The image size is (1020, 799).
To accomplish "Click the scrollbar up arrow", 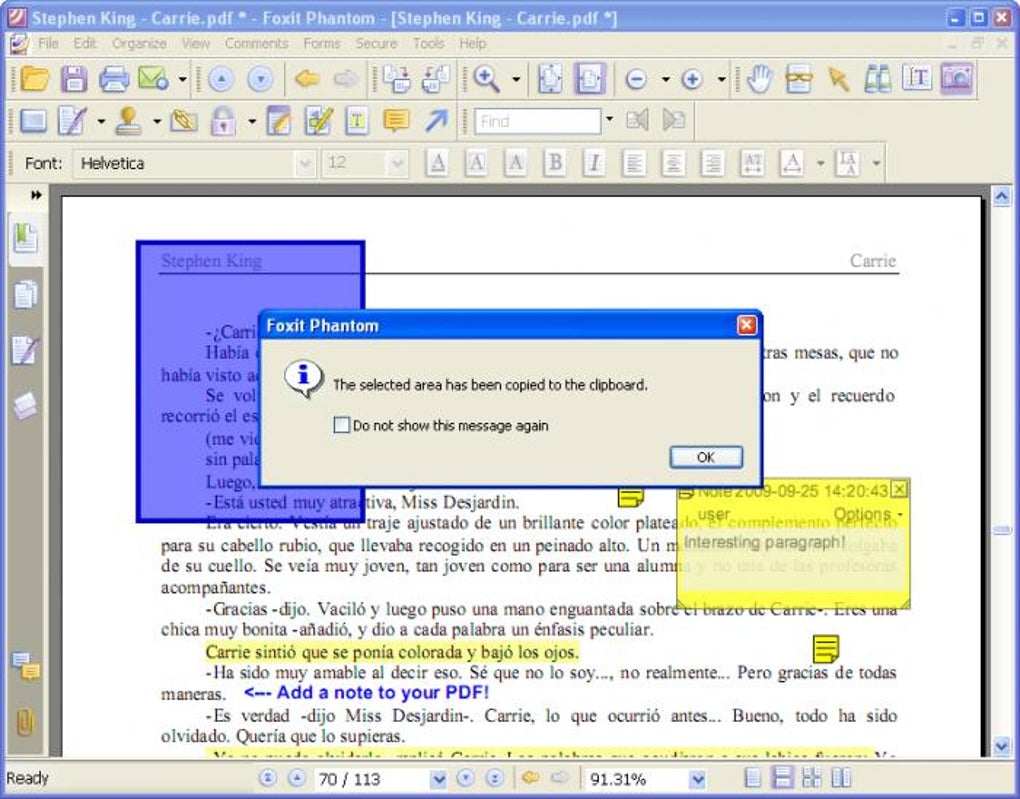I will [1002, 195].
